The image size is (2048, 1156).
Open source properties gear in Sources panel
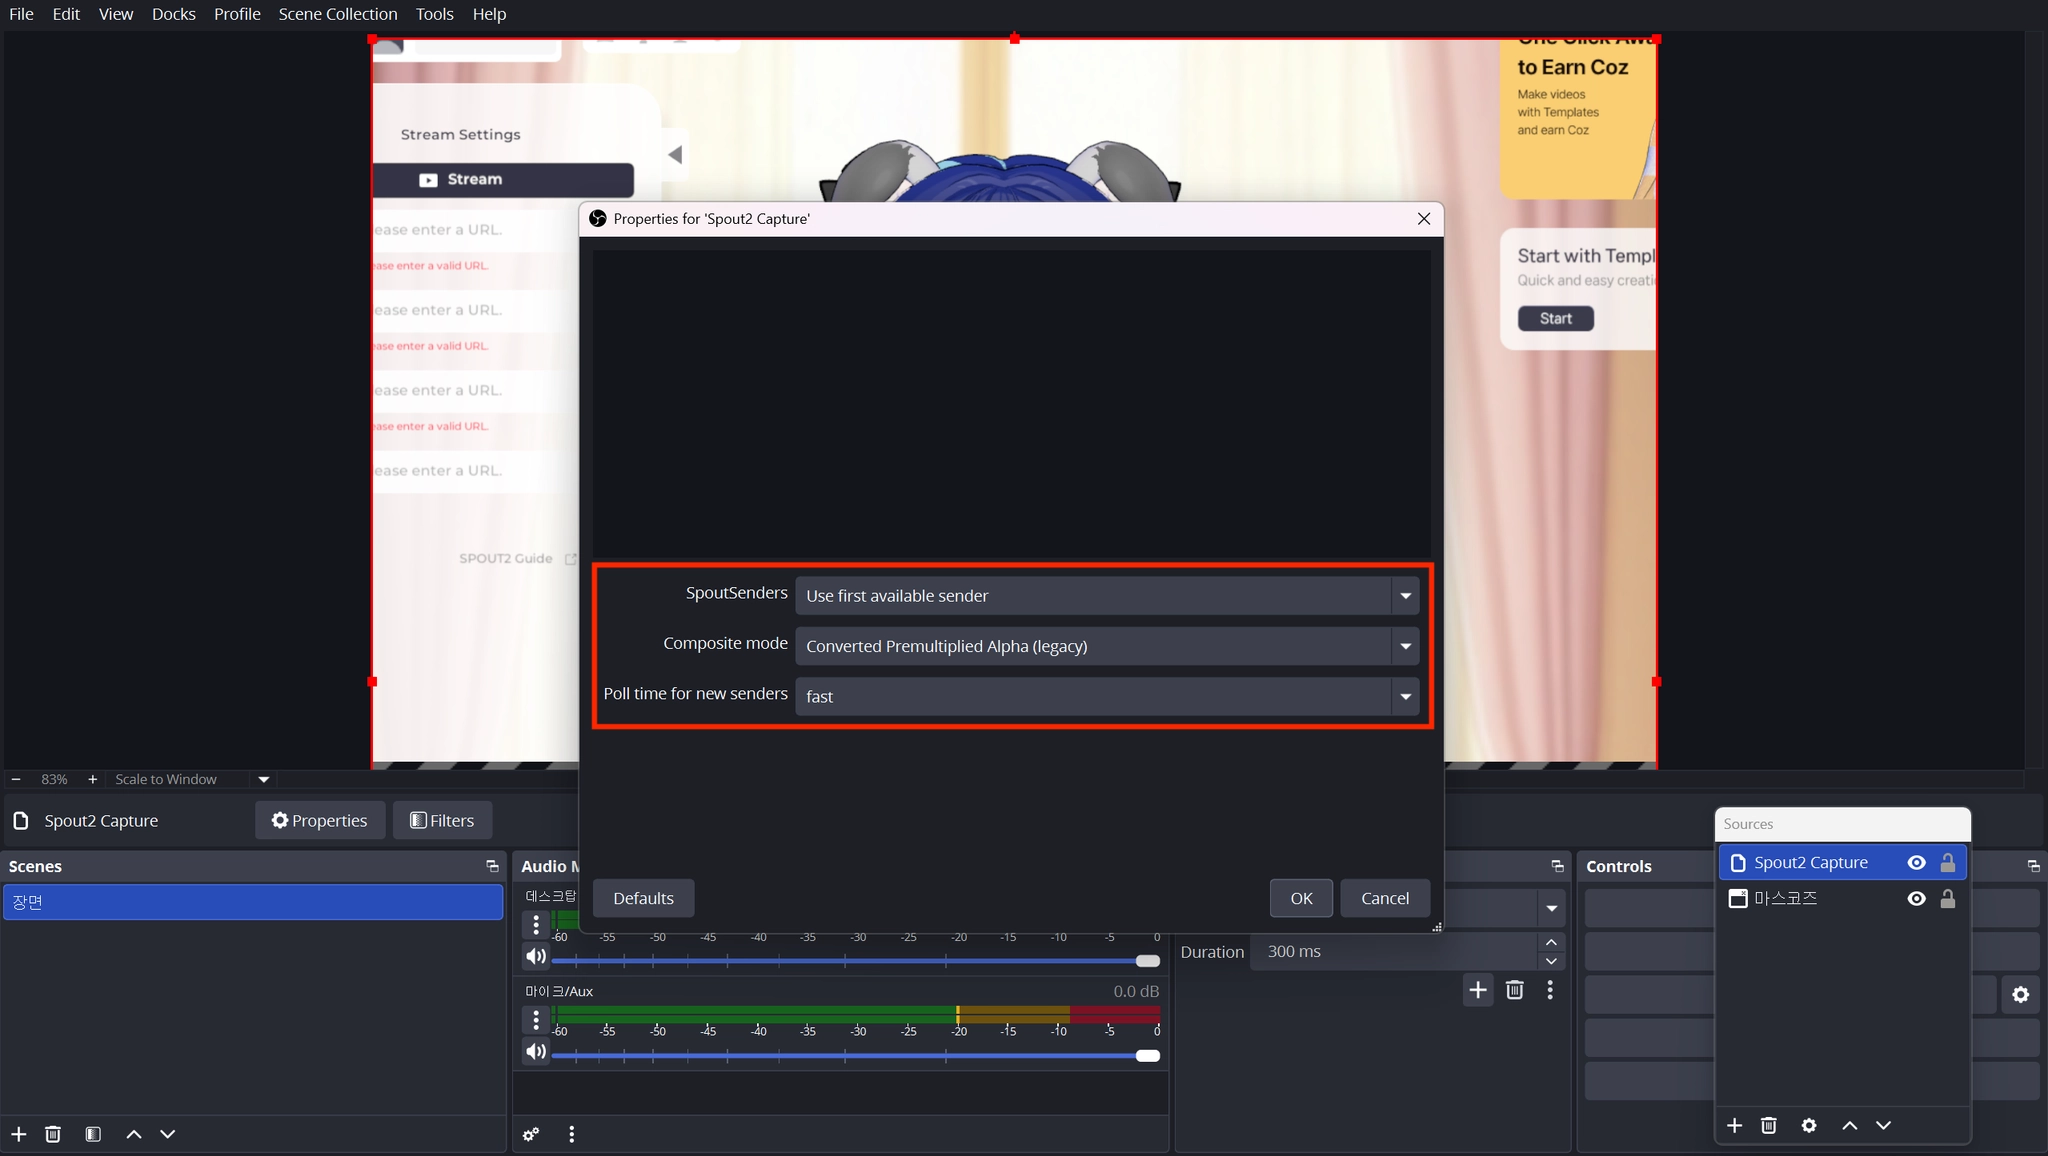click(1808, 1125)
